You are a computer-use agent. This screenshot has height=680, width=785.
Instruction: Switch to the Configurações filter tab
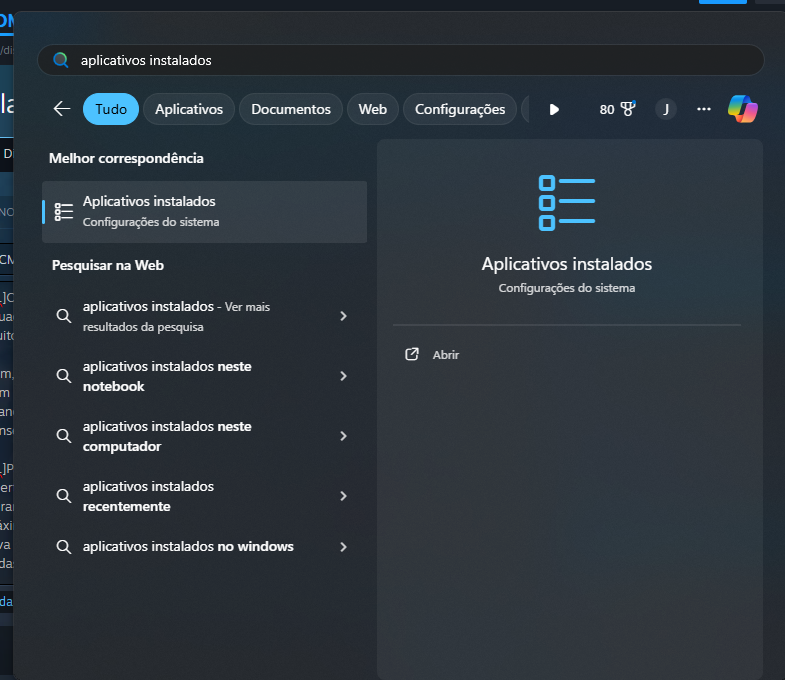coord(460,109)
